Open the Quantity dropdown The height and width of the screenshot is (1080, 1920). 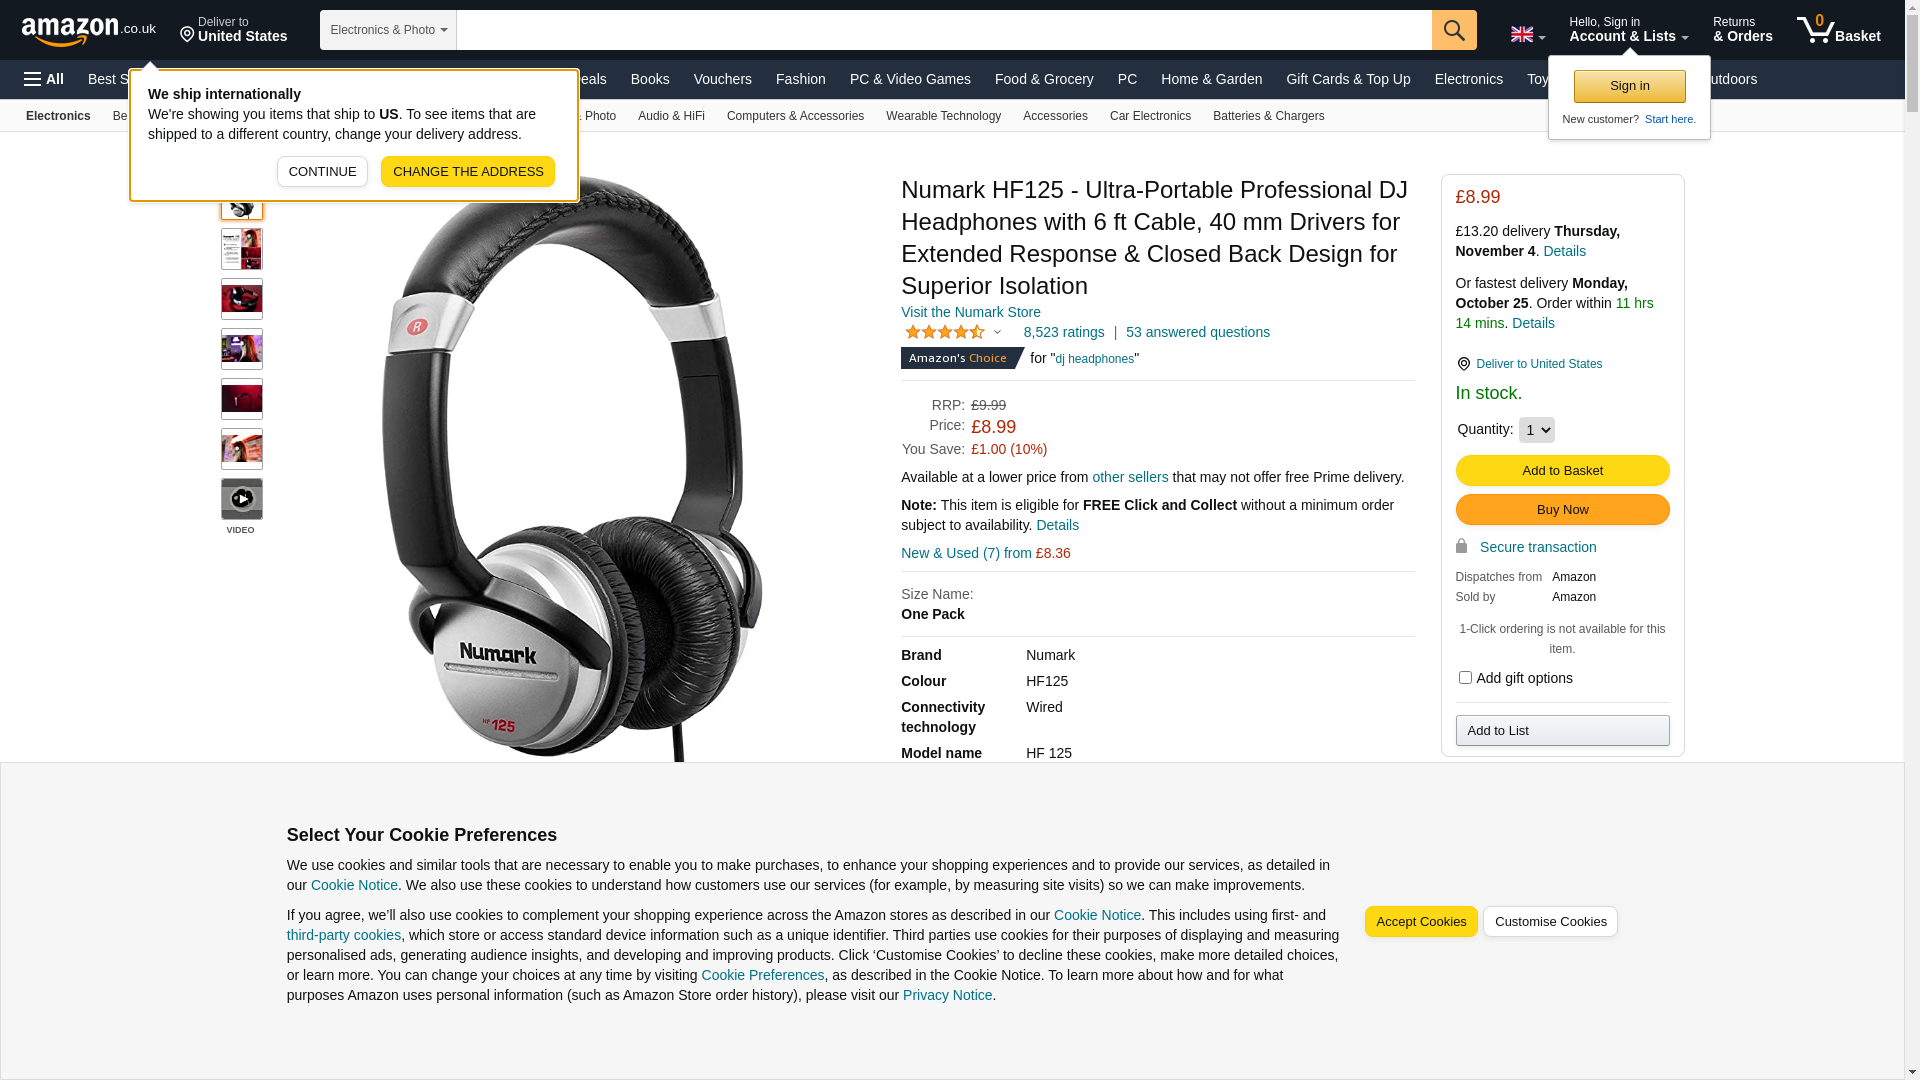(1537, 430)
